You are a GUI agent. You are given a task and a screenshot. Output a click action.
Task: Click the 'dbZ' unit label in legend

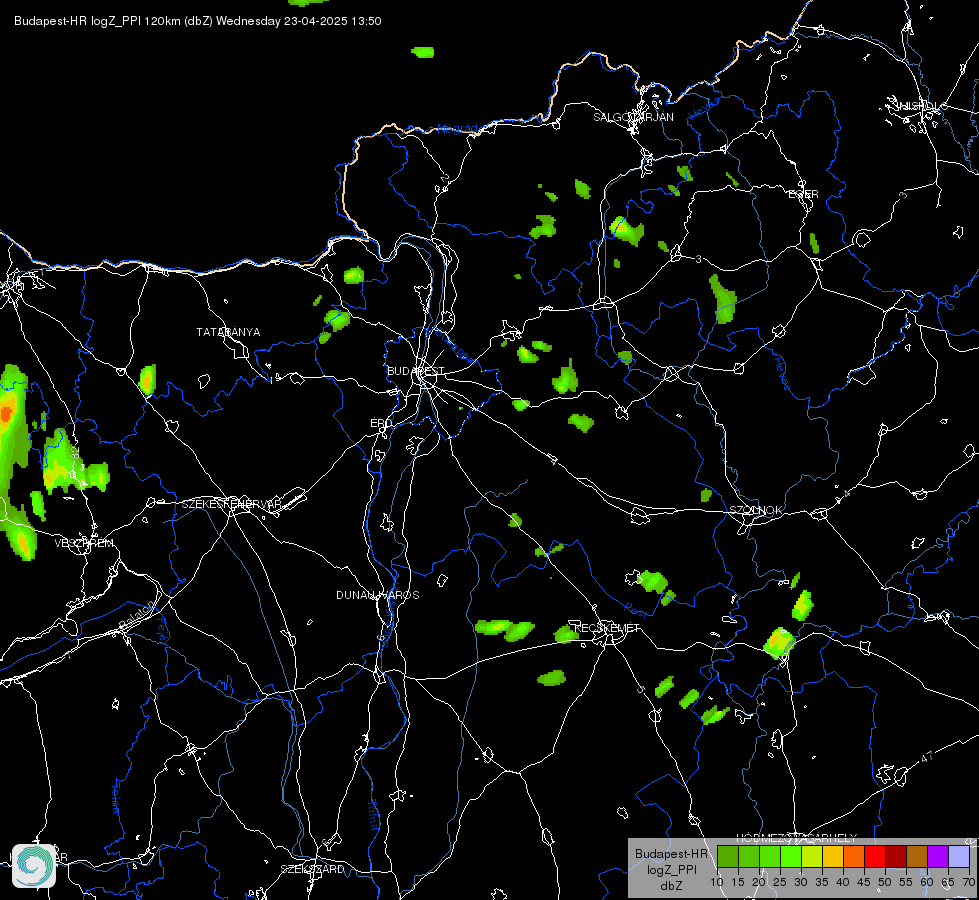pos(671,886)
